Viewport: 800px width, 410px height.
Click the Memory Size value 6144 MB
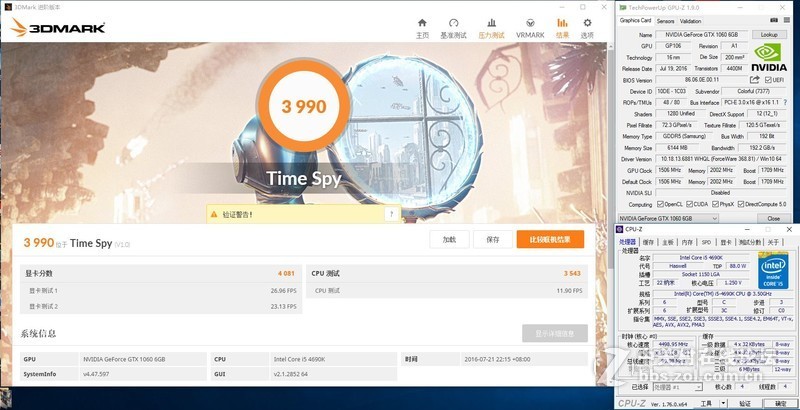676,148
